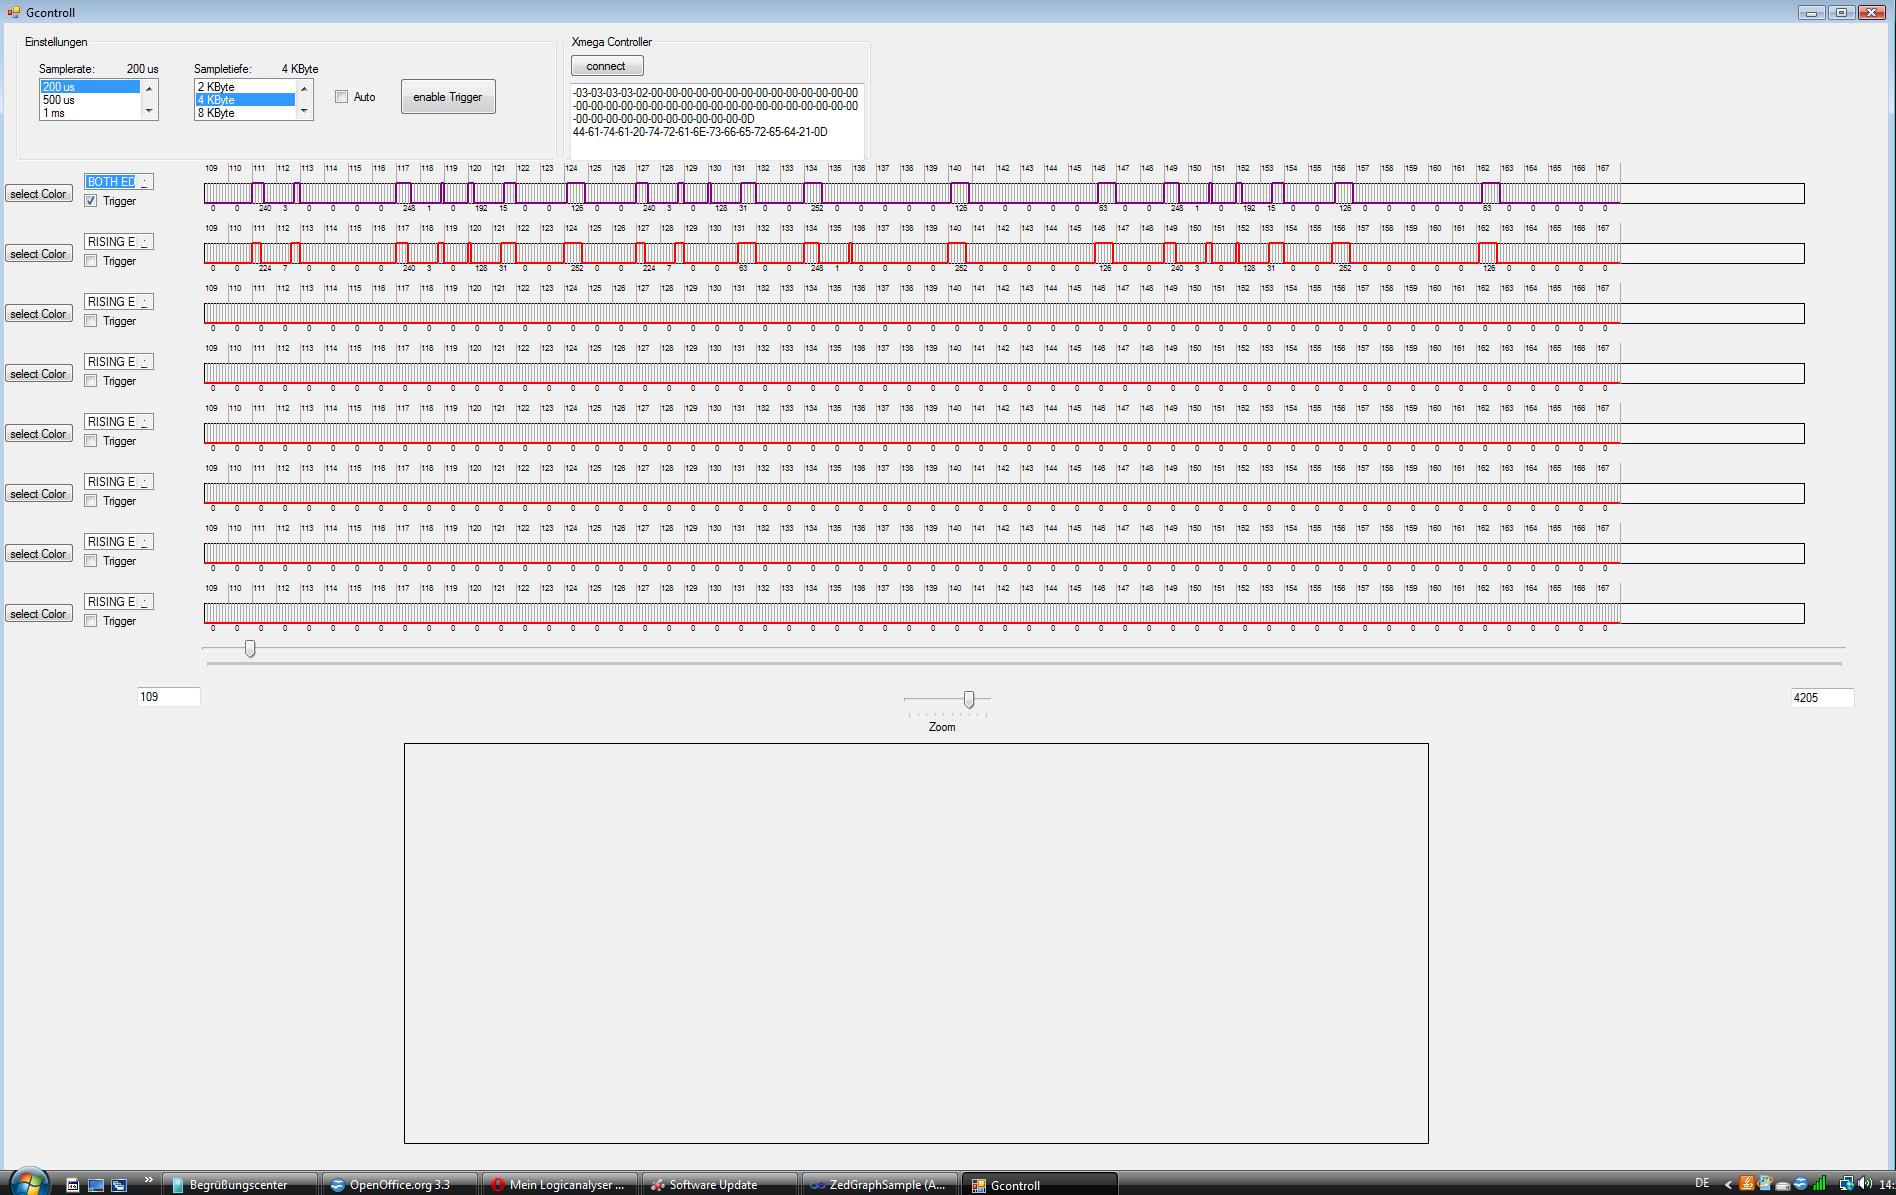Click the Sampletiefe list scroll-down arrow
Screen dimensions: 1896x1195
pos(305,111)
